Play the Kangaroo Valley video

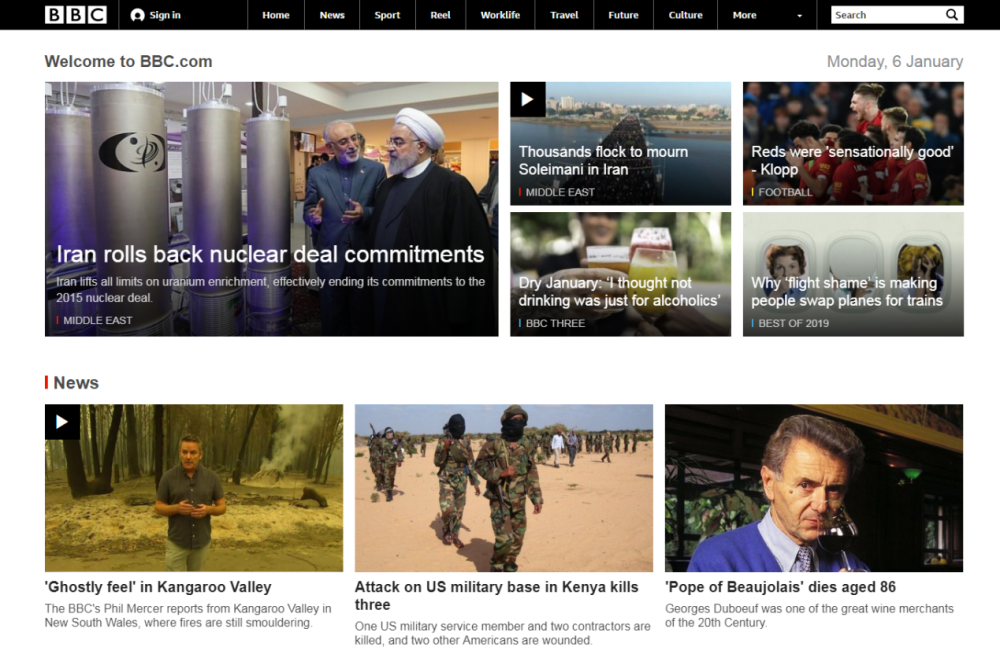[x=62, y=421]
